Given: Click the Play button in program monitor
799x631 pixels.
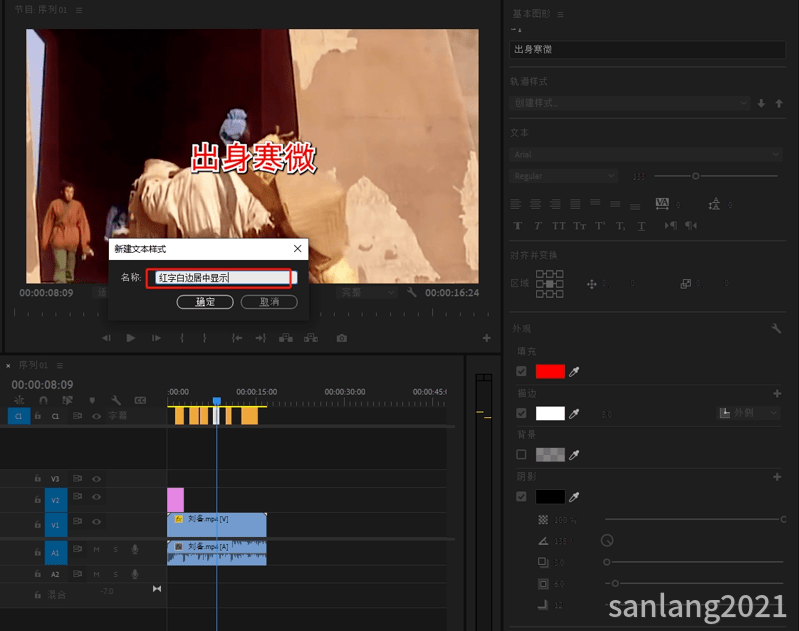Looking at the screenshot, I should pos(130,338).
